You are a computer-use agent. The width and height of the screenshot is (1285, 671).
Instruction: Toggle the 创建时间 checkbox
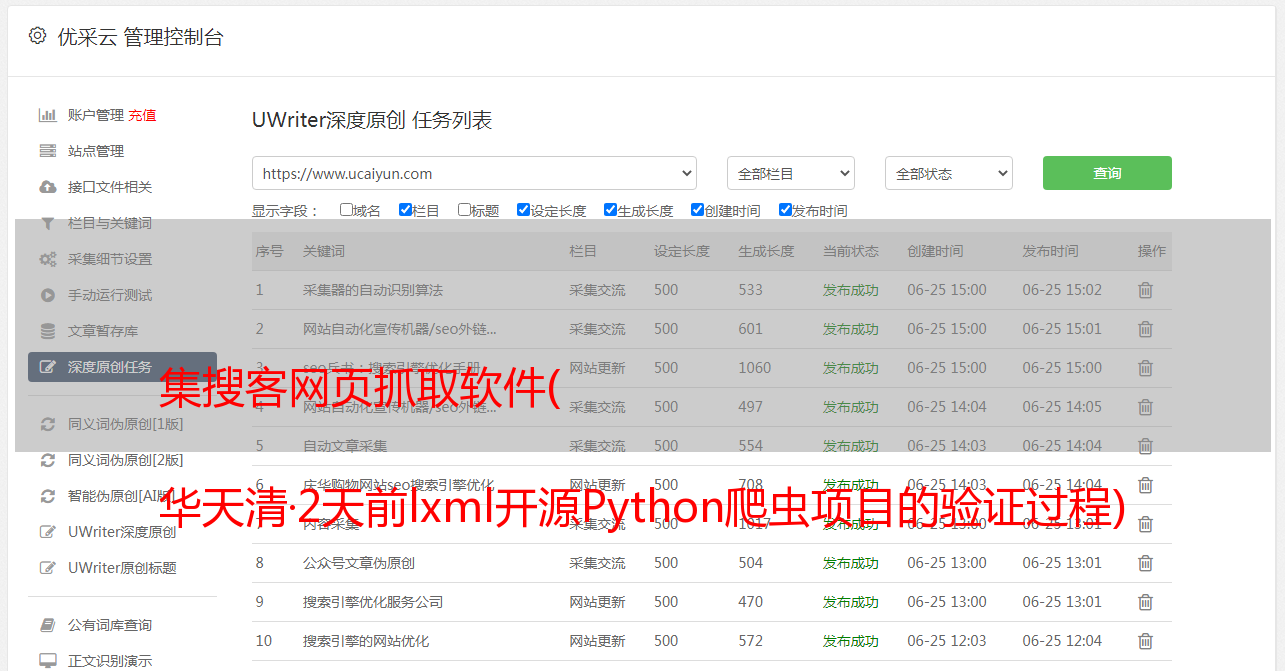(697, 210)
